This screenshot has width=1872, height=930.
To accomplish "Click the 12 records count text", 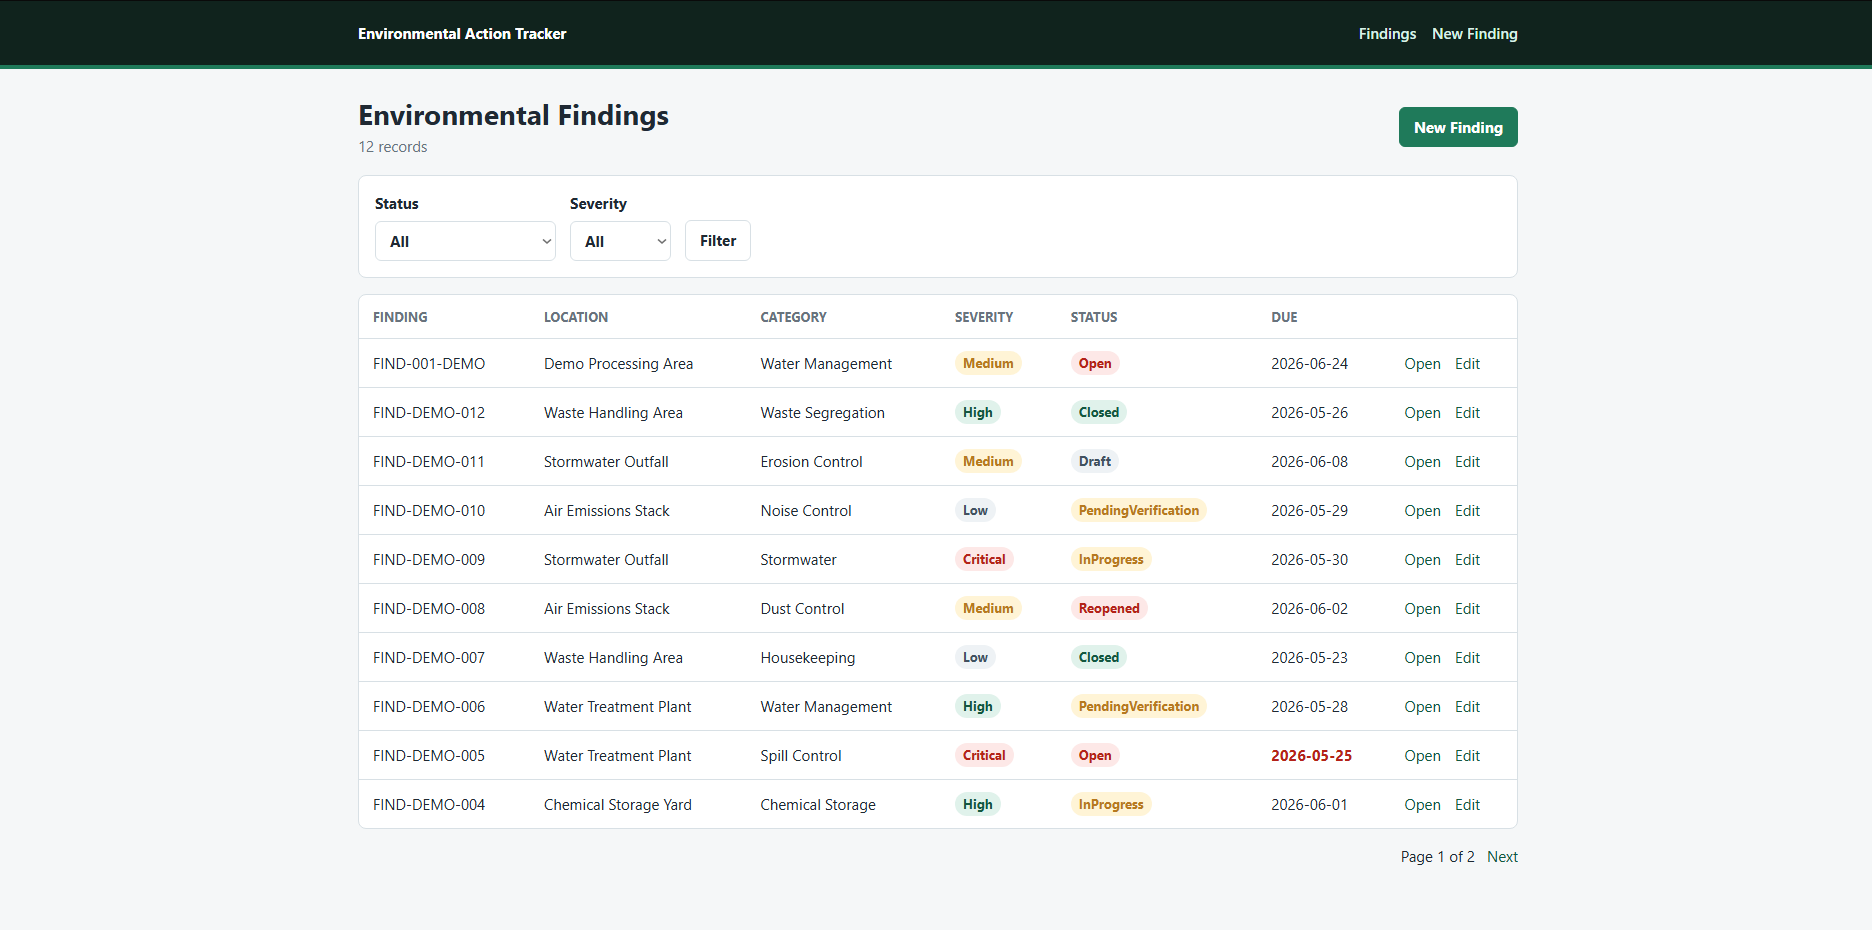I will 393,147.
